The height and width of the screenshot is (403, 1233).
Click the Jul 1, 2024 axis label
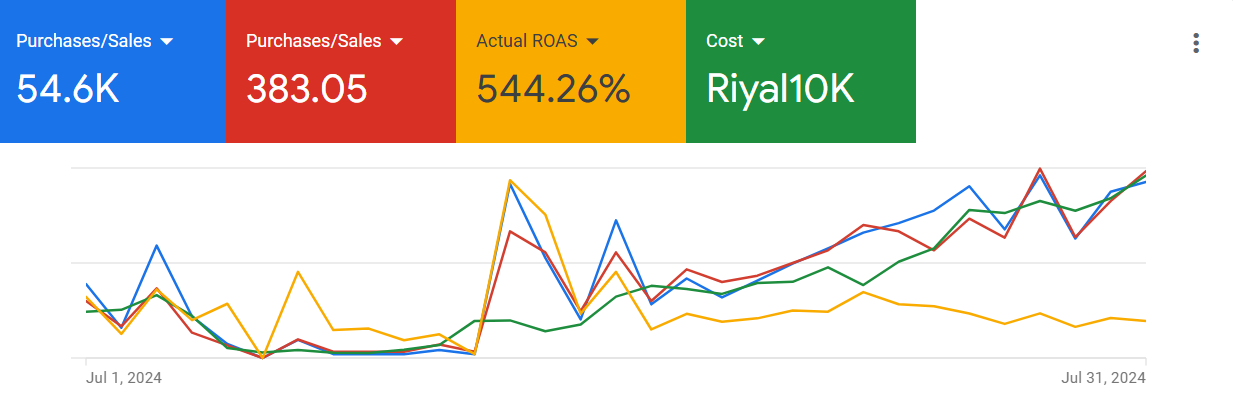pyautogui.click(x=124, y=378)
